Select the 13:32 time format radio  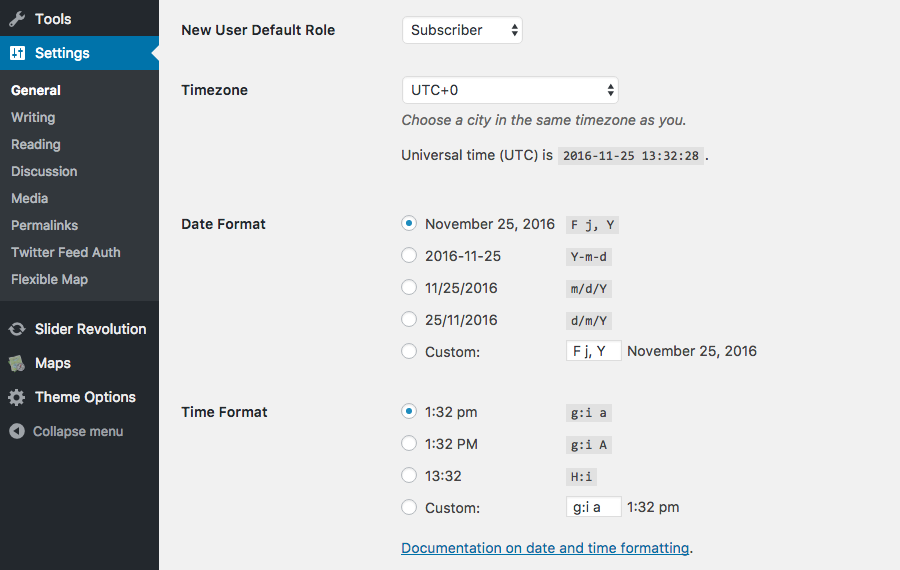pos(409,475)
